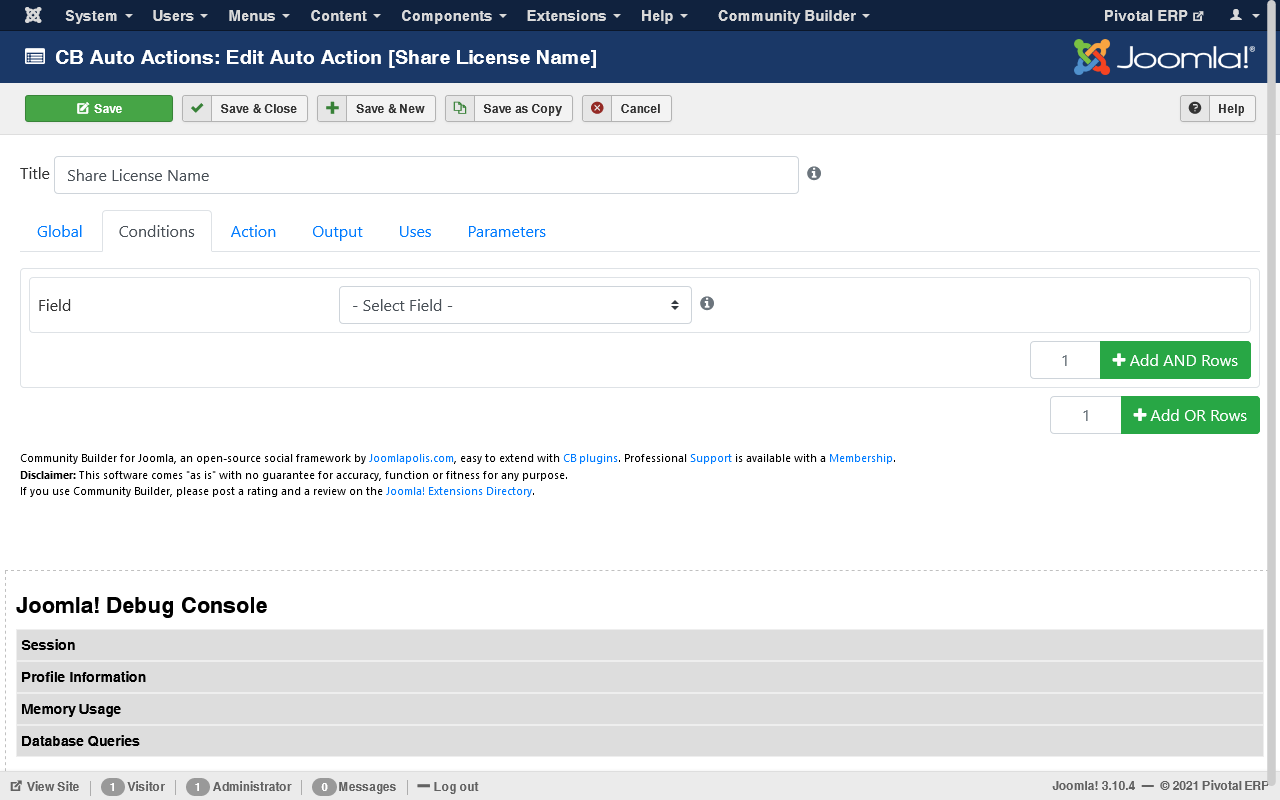This screenshot has width=1280, height=800.
Task: Expand the Session debug section
Action: click(x=640, y=645)
